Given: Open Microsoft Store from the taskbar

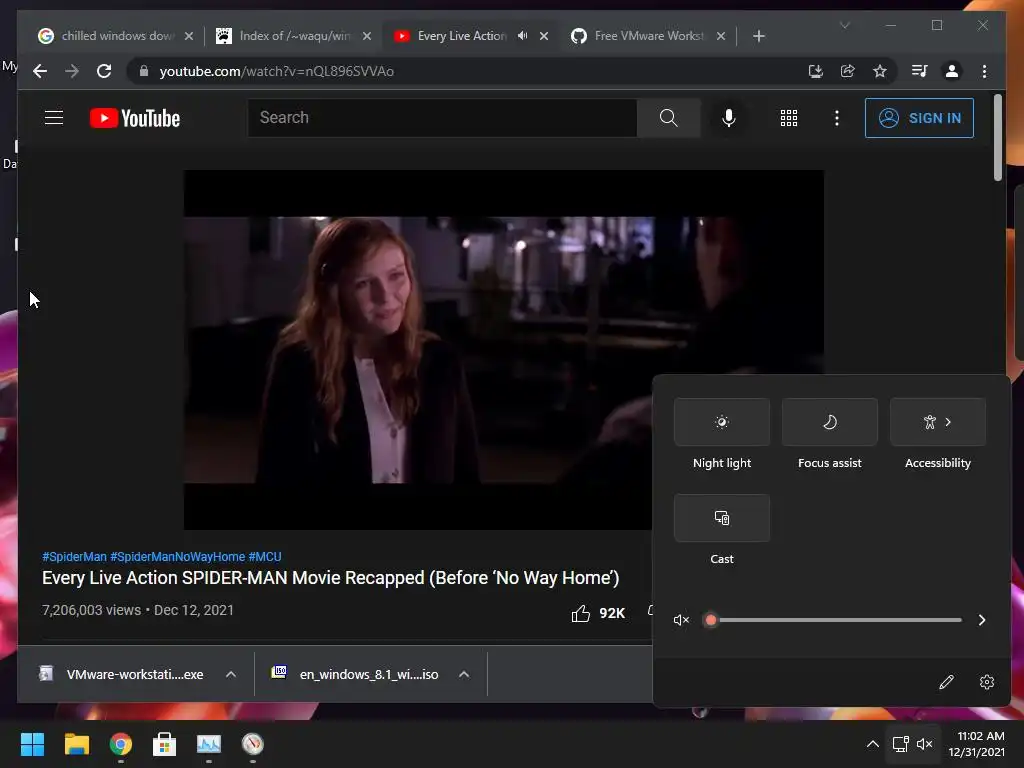Looking at the screenshot, I should click(x=164, y=744).
